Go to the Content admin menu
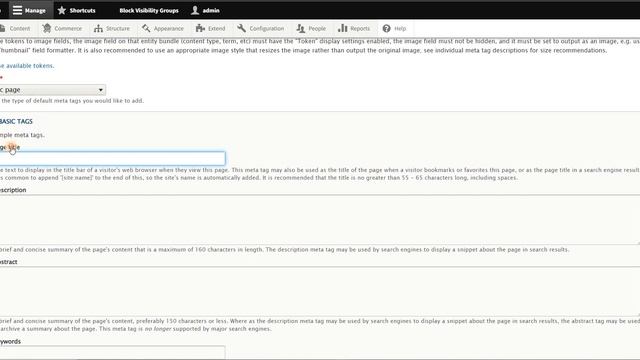This screenshot has width=640, height=360. coord(16,28)
